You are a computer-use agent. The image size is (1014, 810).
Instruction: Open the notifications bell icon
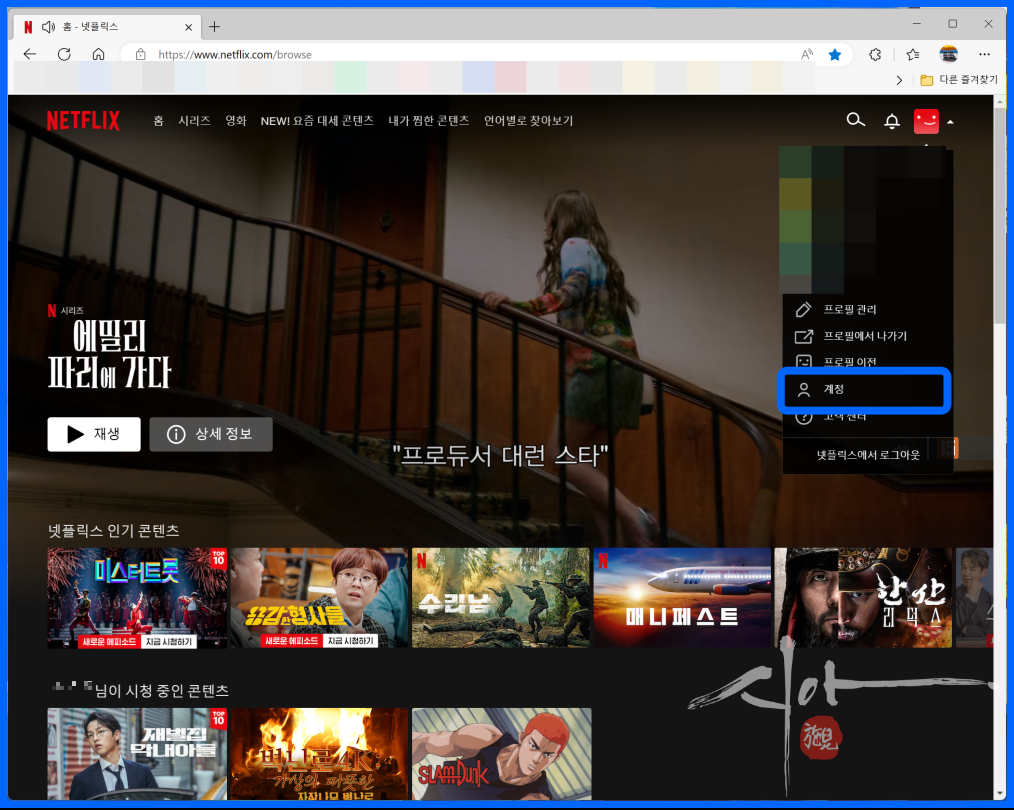(892, 121)
